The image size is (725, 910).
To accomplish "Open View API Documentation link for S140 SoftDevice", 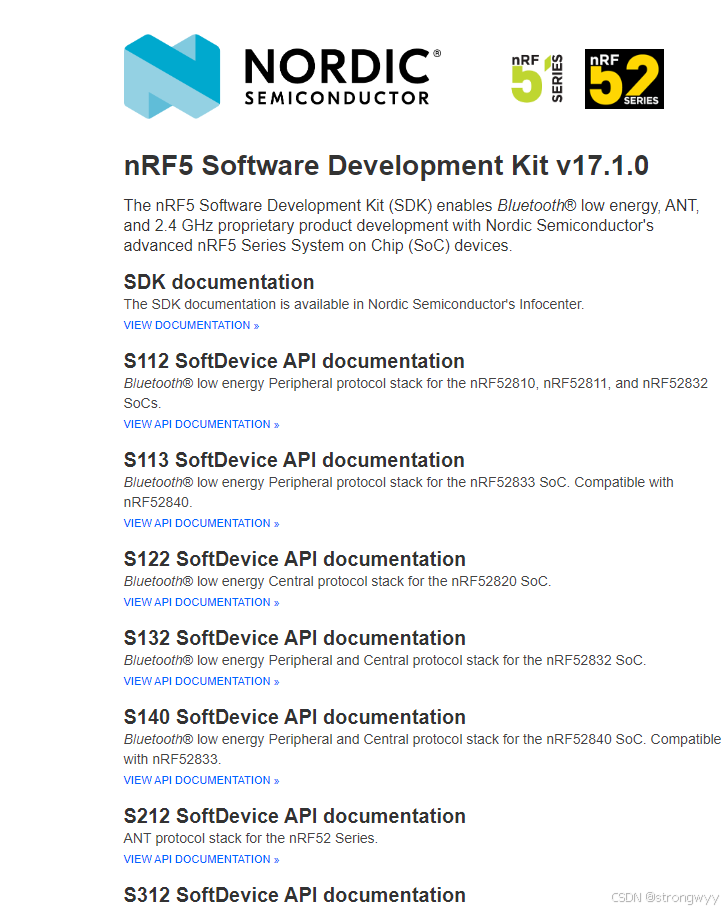I will point(201,781).
